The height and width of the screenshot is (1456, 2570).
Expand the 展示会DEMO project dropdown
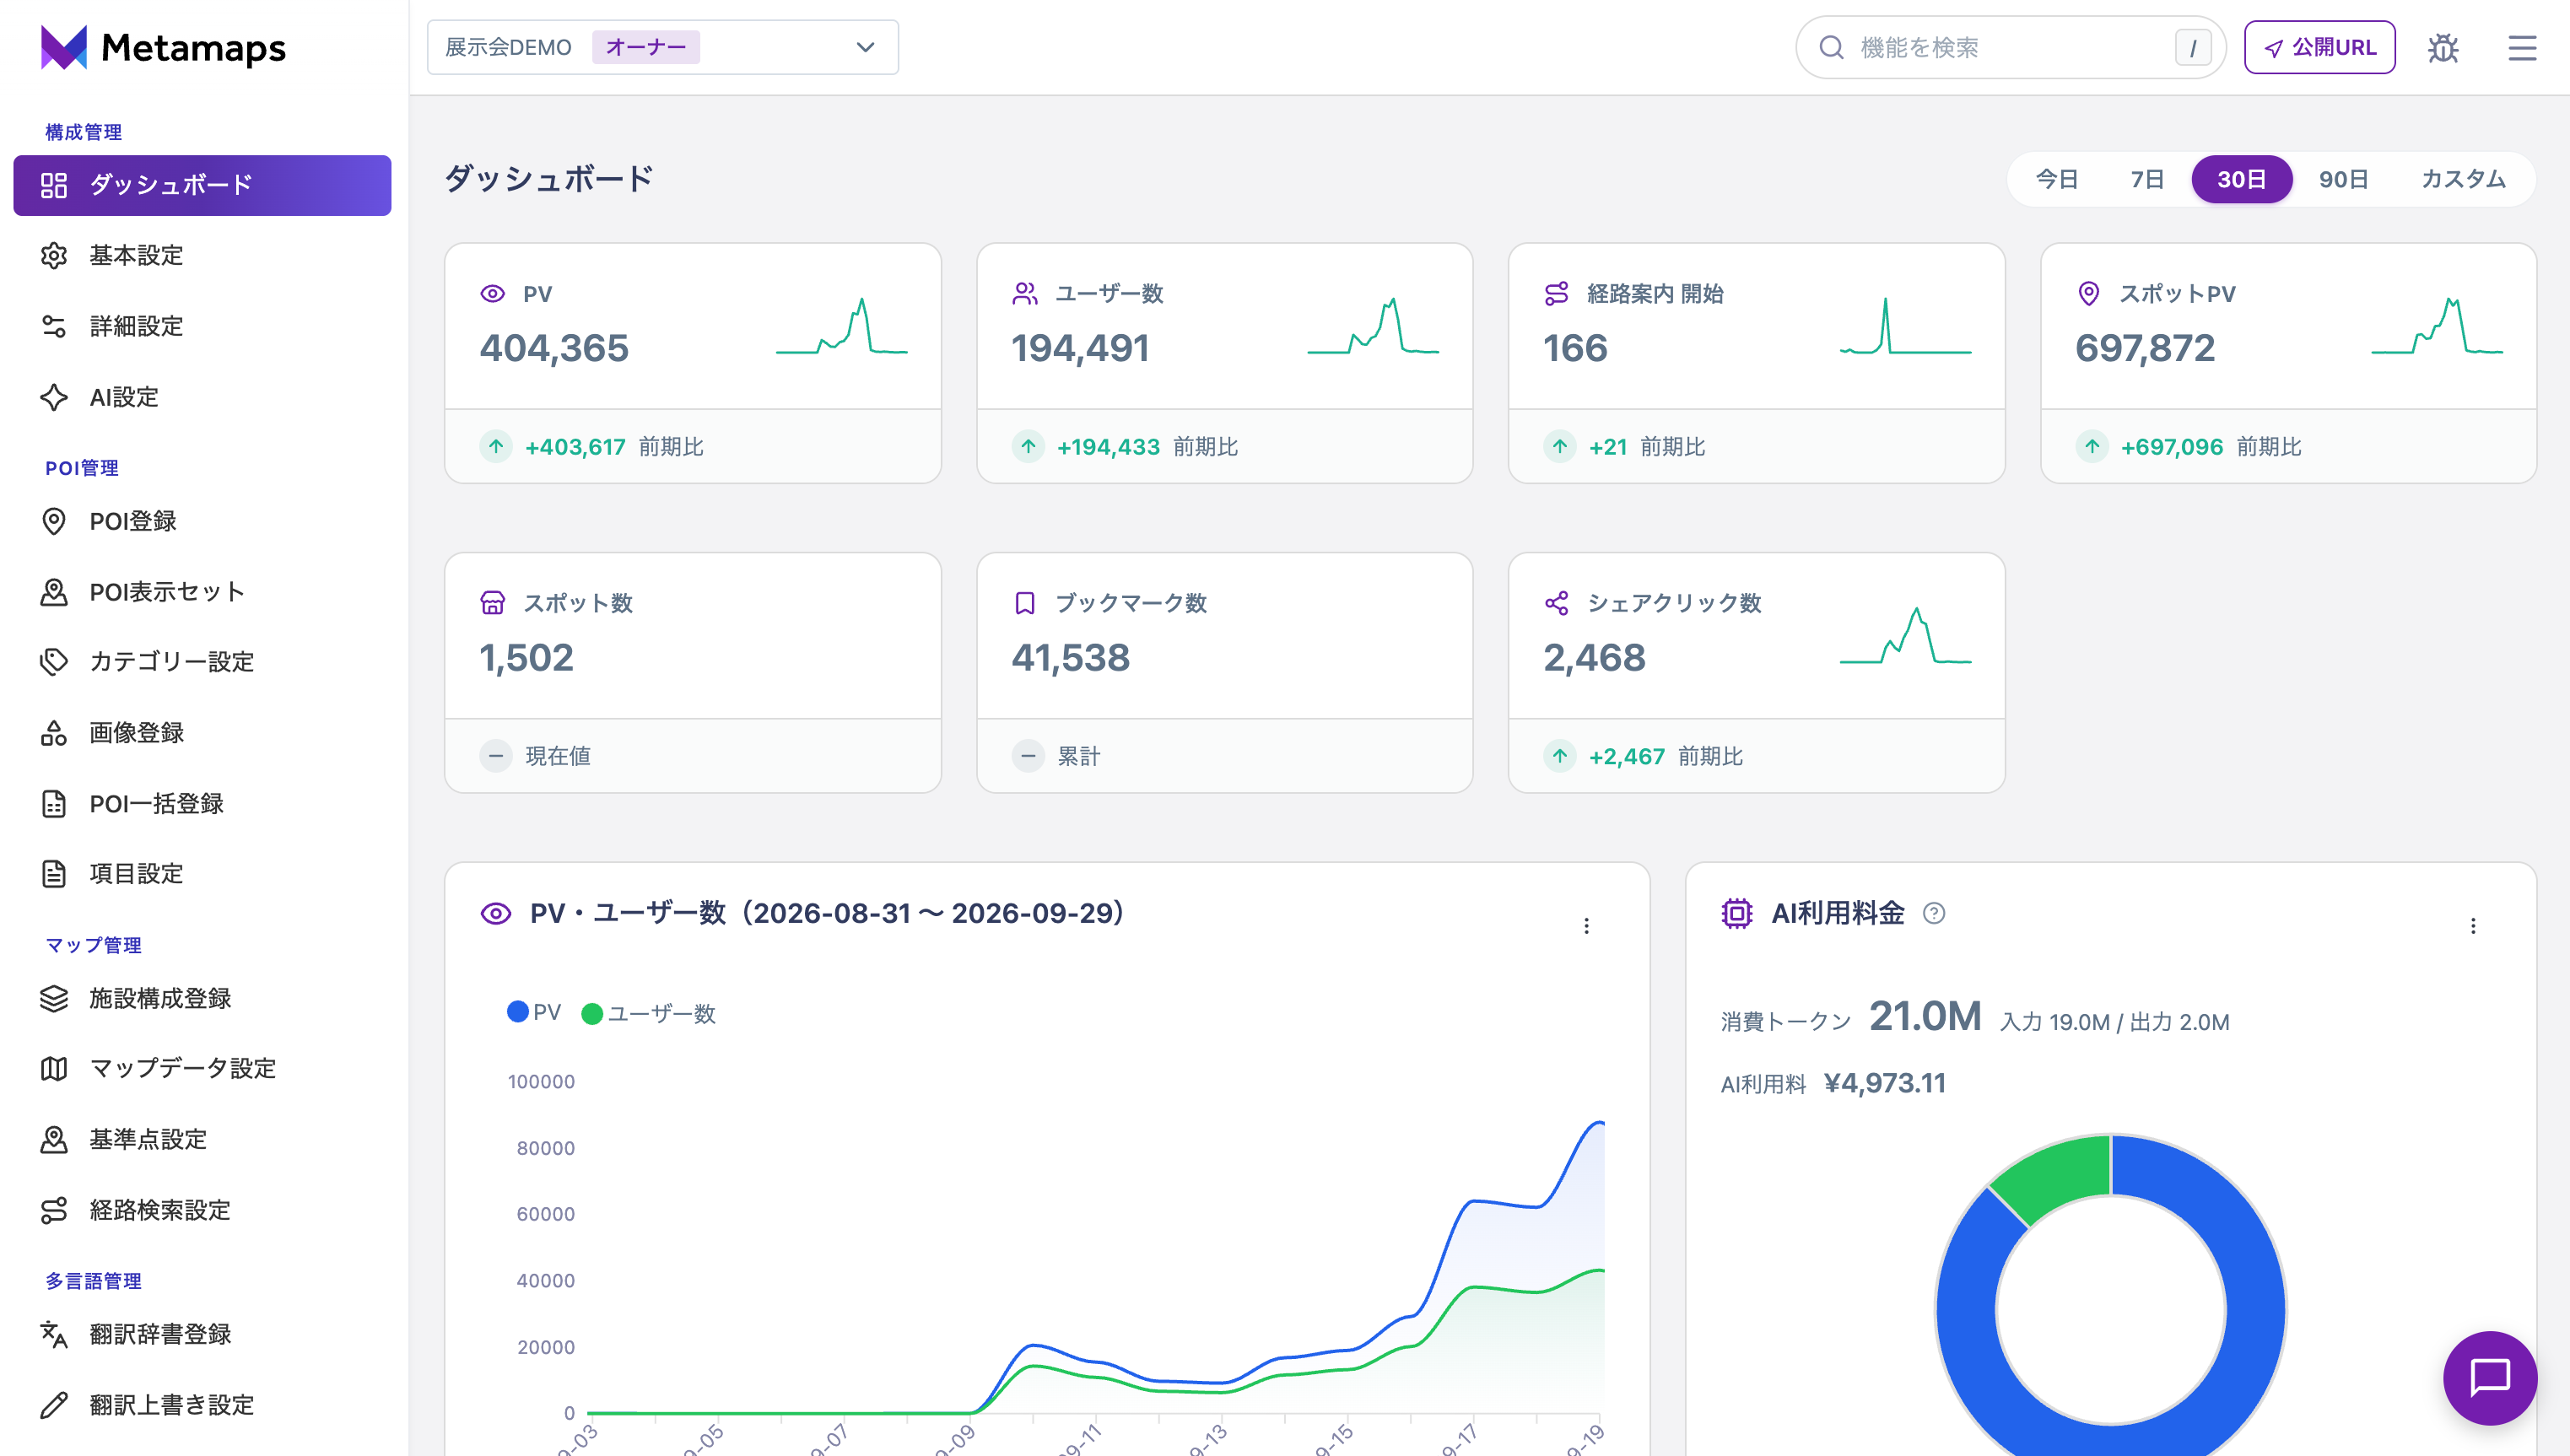pos(662,47)
